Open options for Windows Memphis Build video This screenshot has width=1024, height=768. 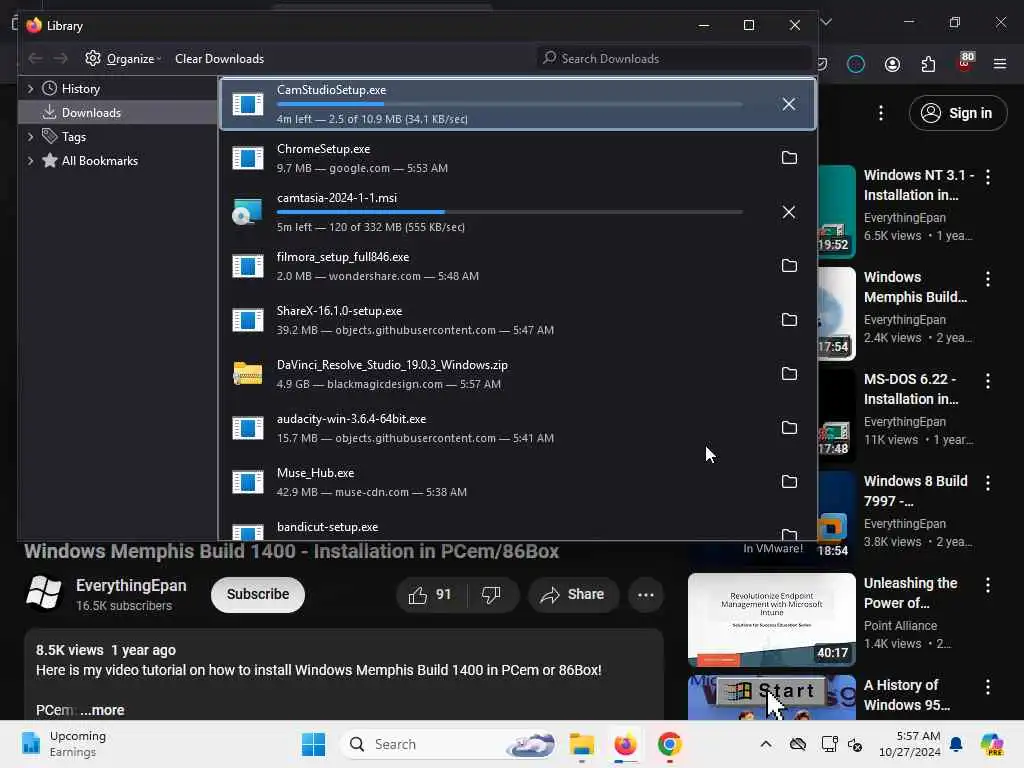tap(988, 279)
